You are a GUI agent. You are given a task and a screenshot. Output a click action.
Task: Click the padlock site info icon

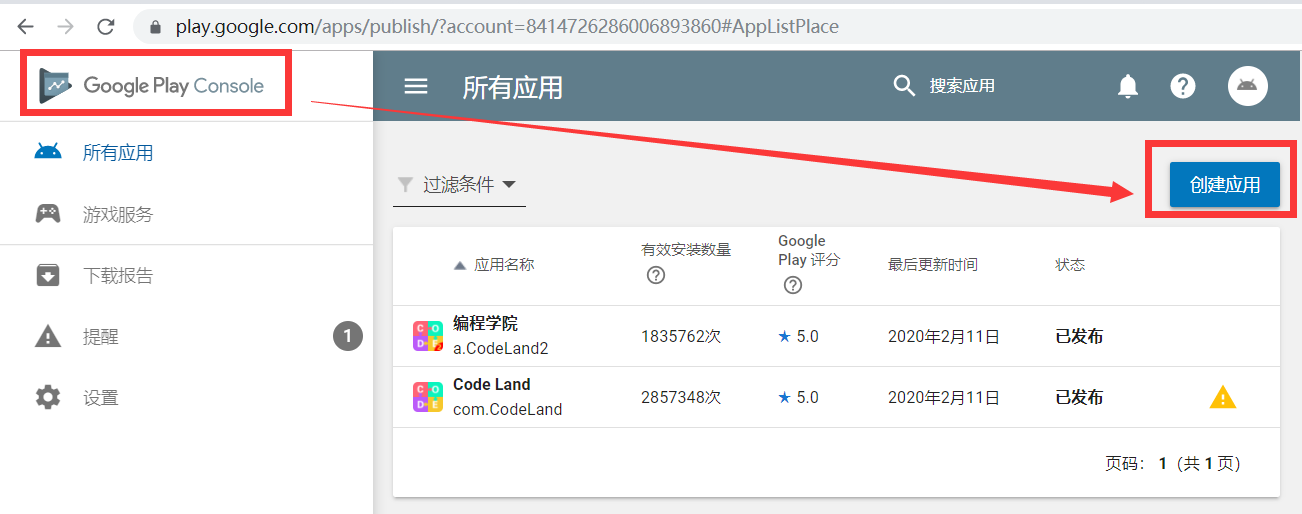pyautogui.click(x=155, y=27)
